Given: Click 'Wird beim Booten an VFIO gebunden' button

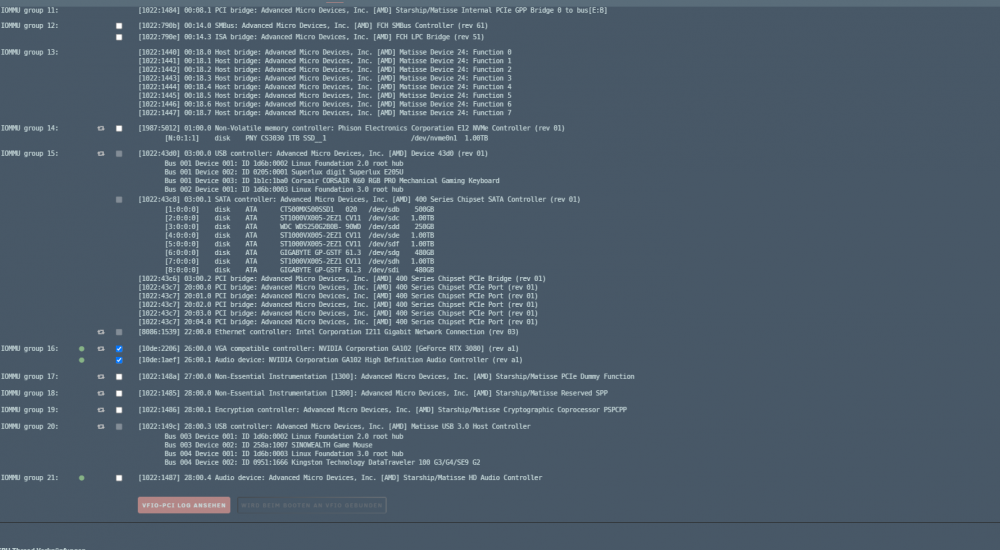Looking at the screenshot, I should [312, 505].
